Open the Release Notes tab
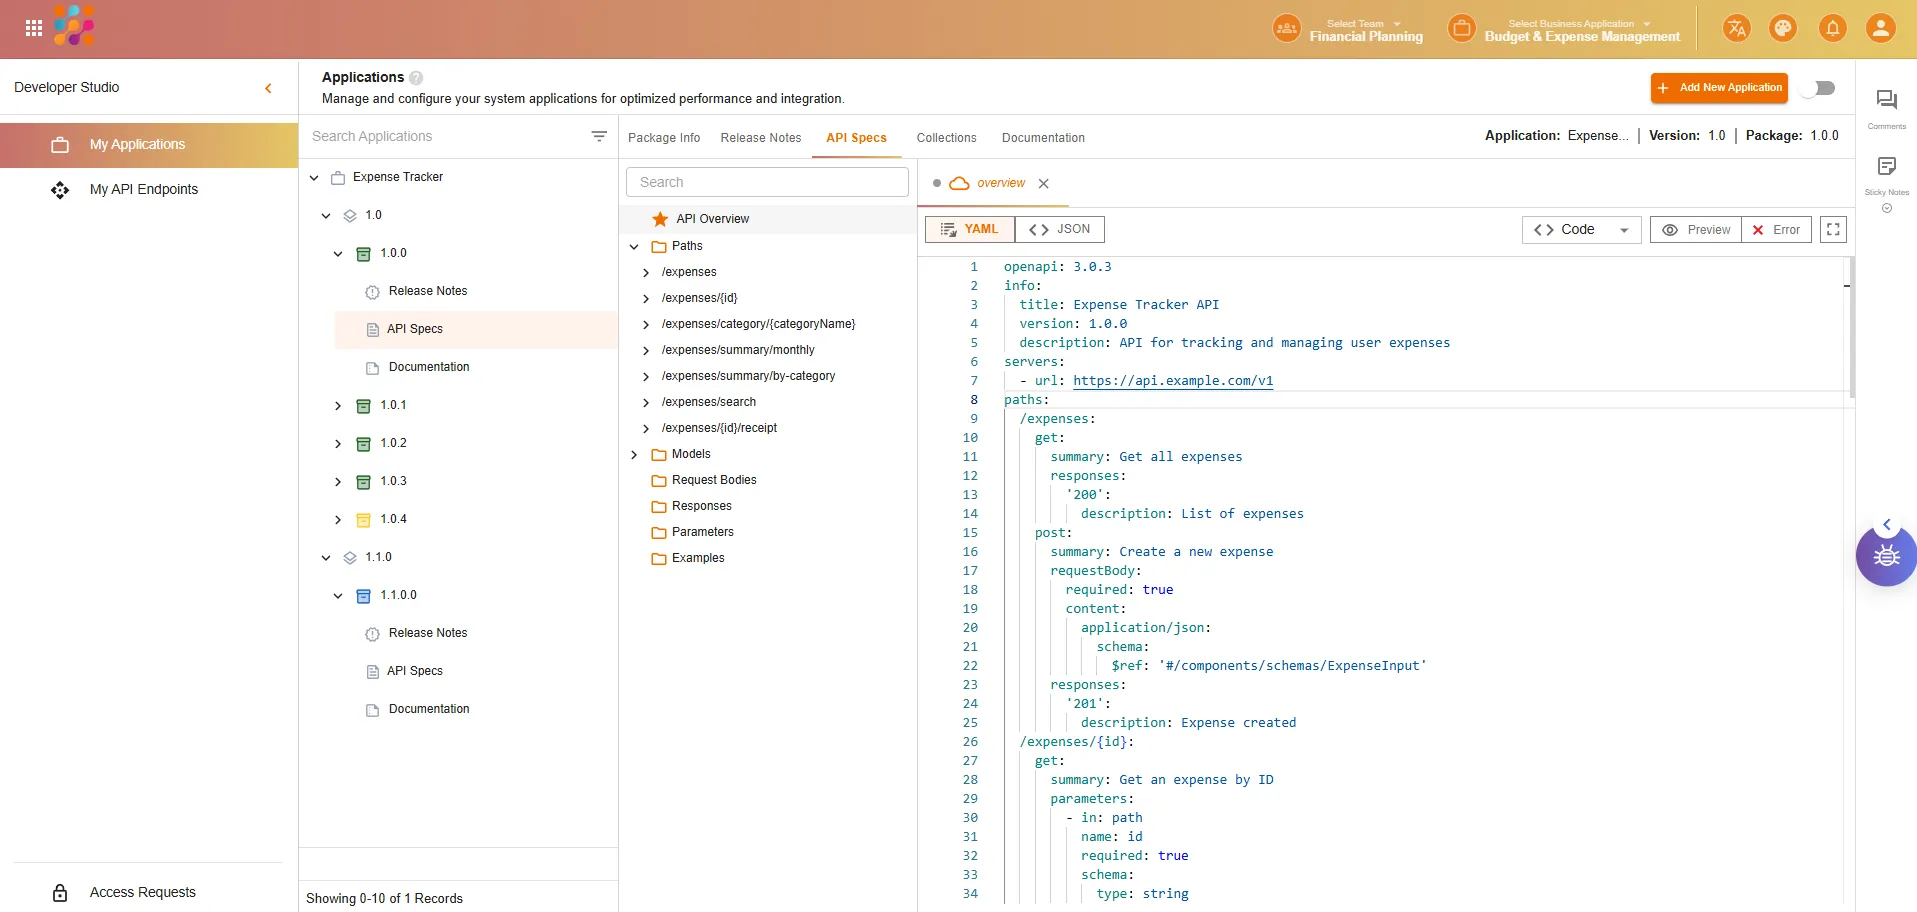Image resolution: width=1917 pixels, height=912 pixels. click(760, 138)
